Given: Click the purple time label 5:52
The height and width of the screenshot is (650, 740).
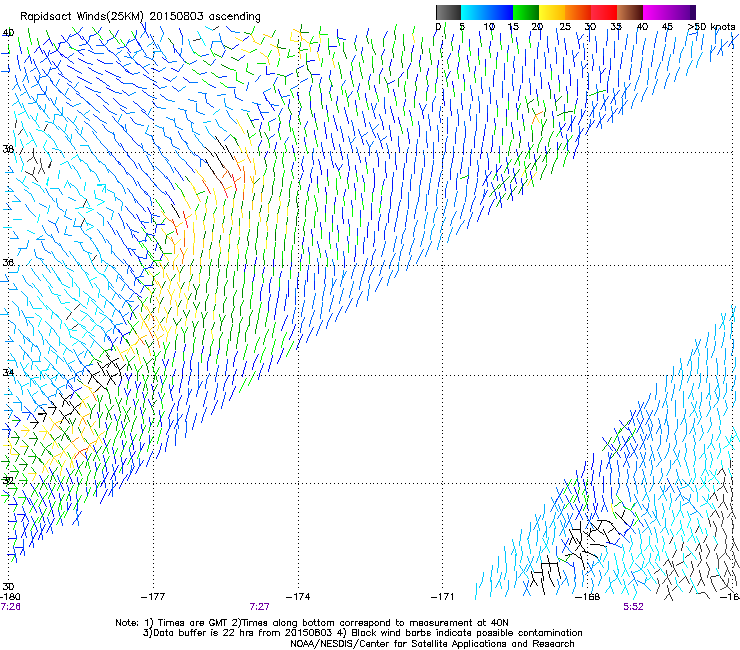Looking at the screenshot, I should [633, 607].
